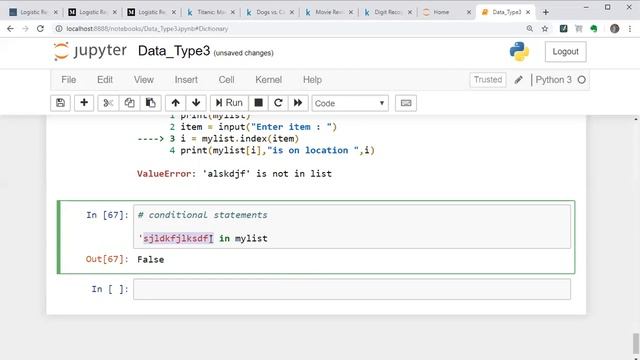Close the Data_Type3 browser tab

[528, 12]
